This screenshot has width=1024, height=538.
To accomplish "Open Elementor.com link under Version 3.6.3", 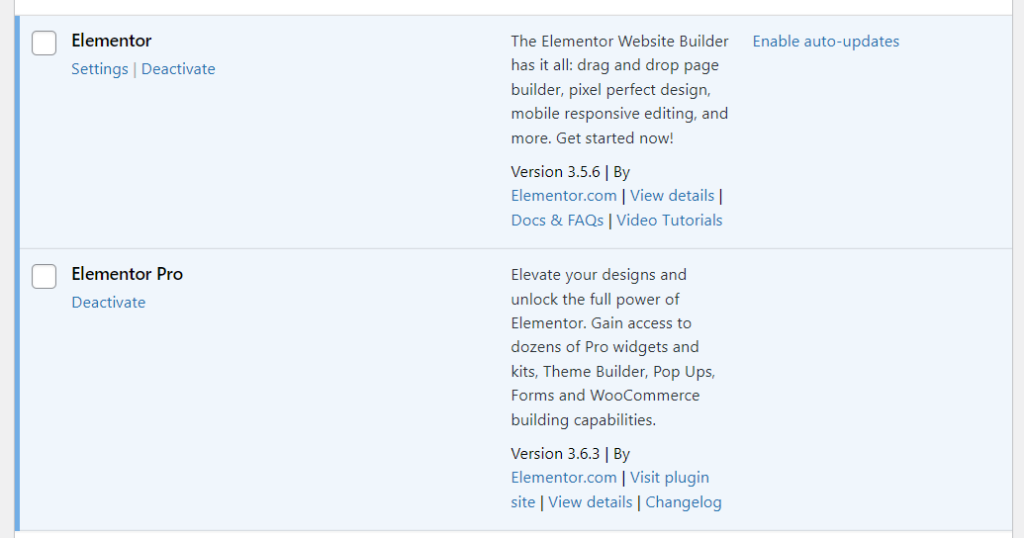I will point(563,478).
